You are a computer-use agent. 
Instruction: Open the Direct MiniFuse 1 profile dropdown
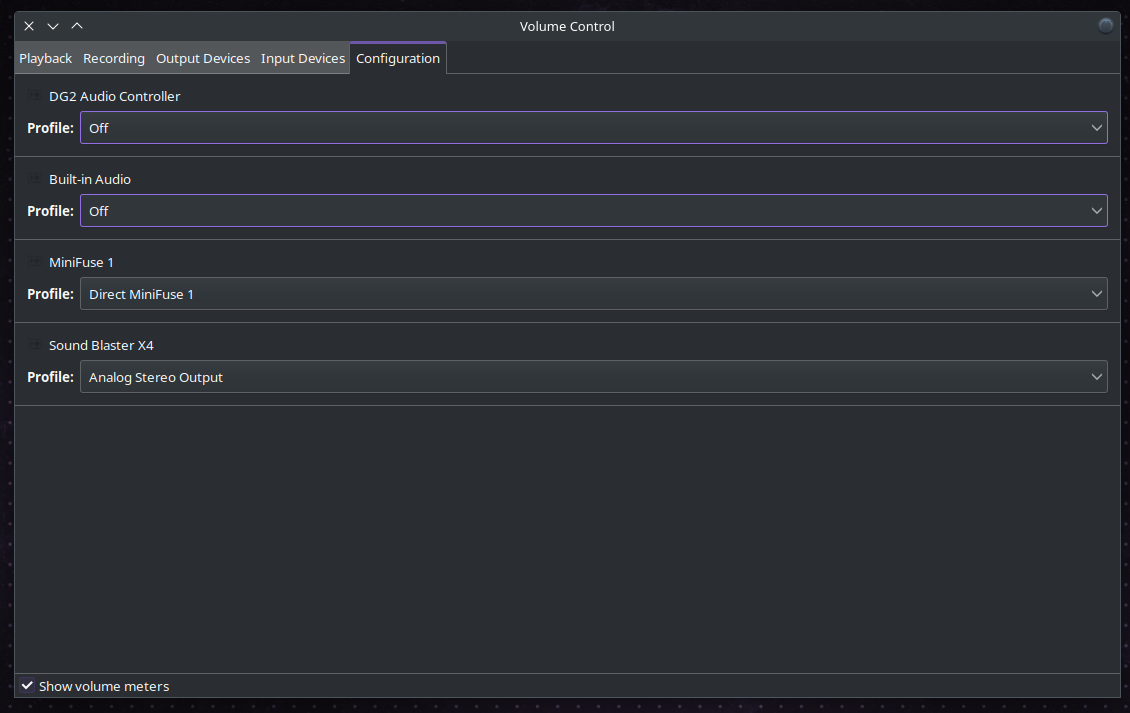point(593,293)
